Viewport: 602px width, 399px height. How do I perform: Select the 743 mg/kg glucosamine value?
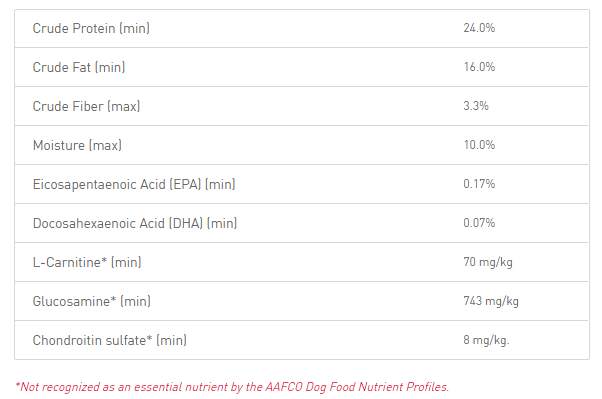coord(491,301)
